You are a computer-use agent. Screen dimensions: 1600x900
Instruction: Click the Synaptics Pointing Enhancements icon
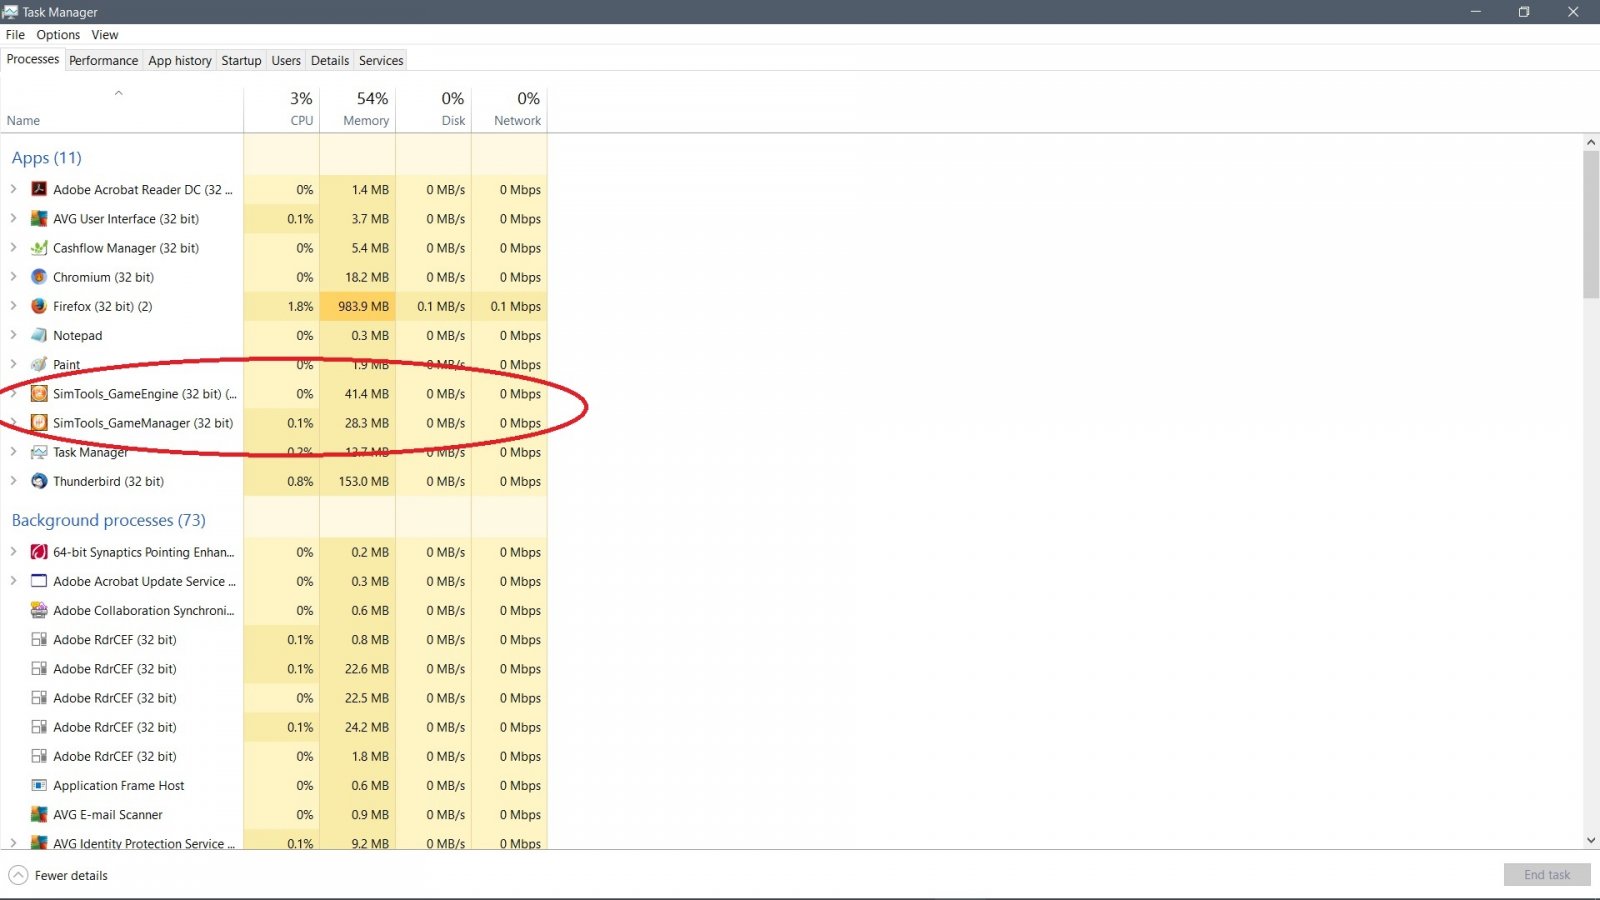[39, 552]
